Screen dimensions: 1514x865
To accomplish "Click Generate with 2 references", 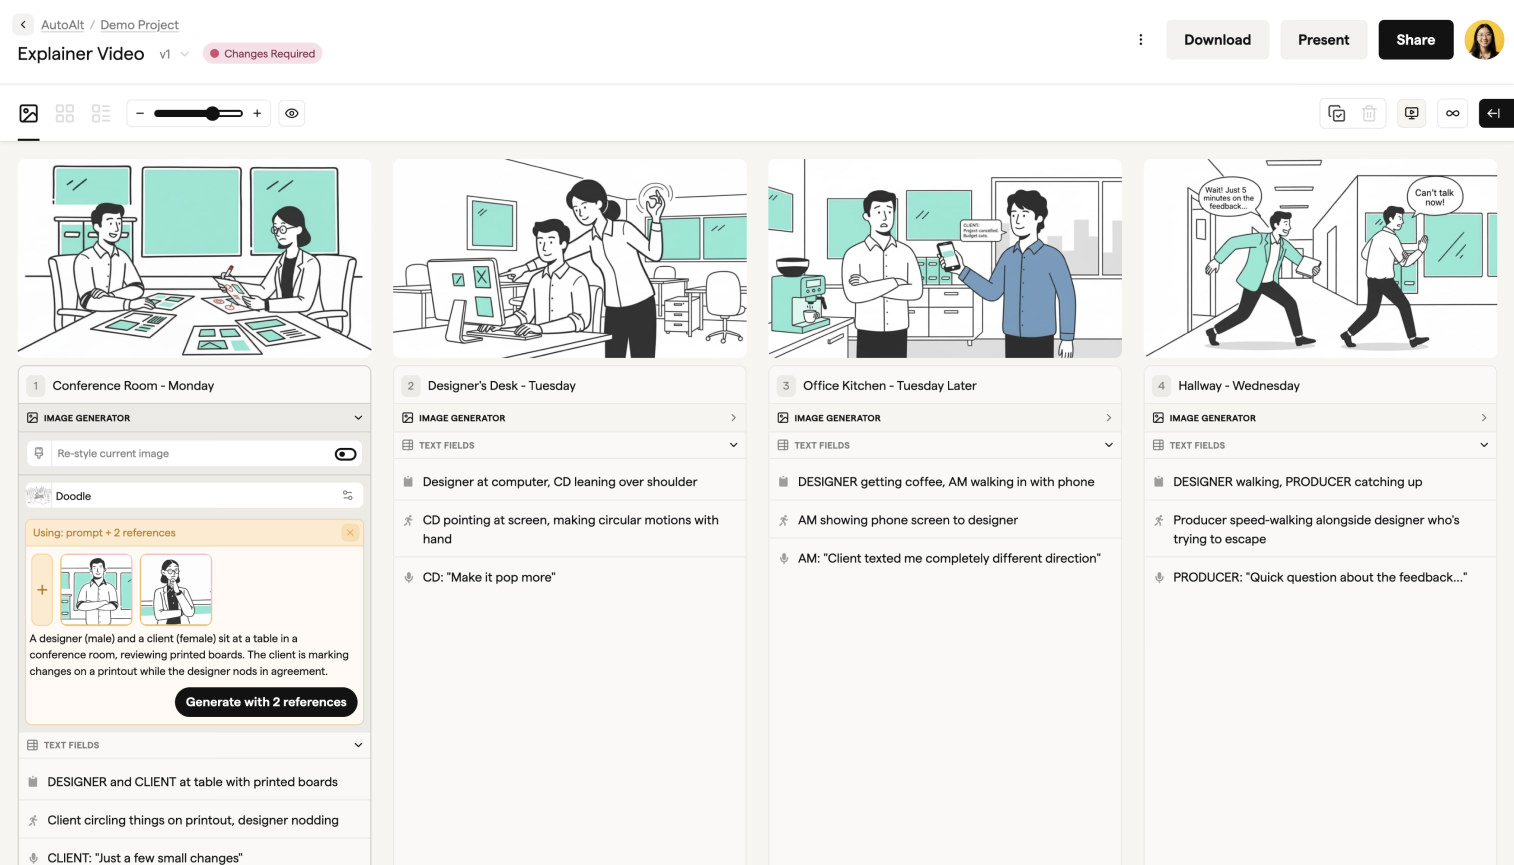I will point(266,702).
